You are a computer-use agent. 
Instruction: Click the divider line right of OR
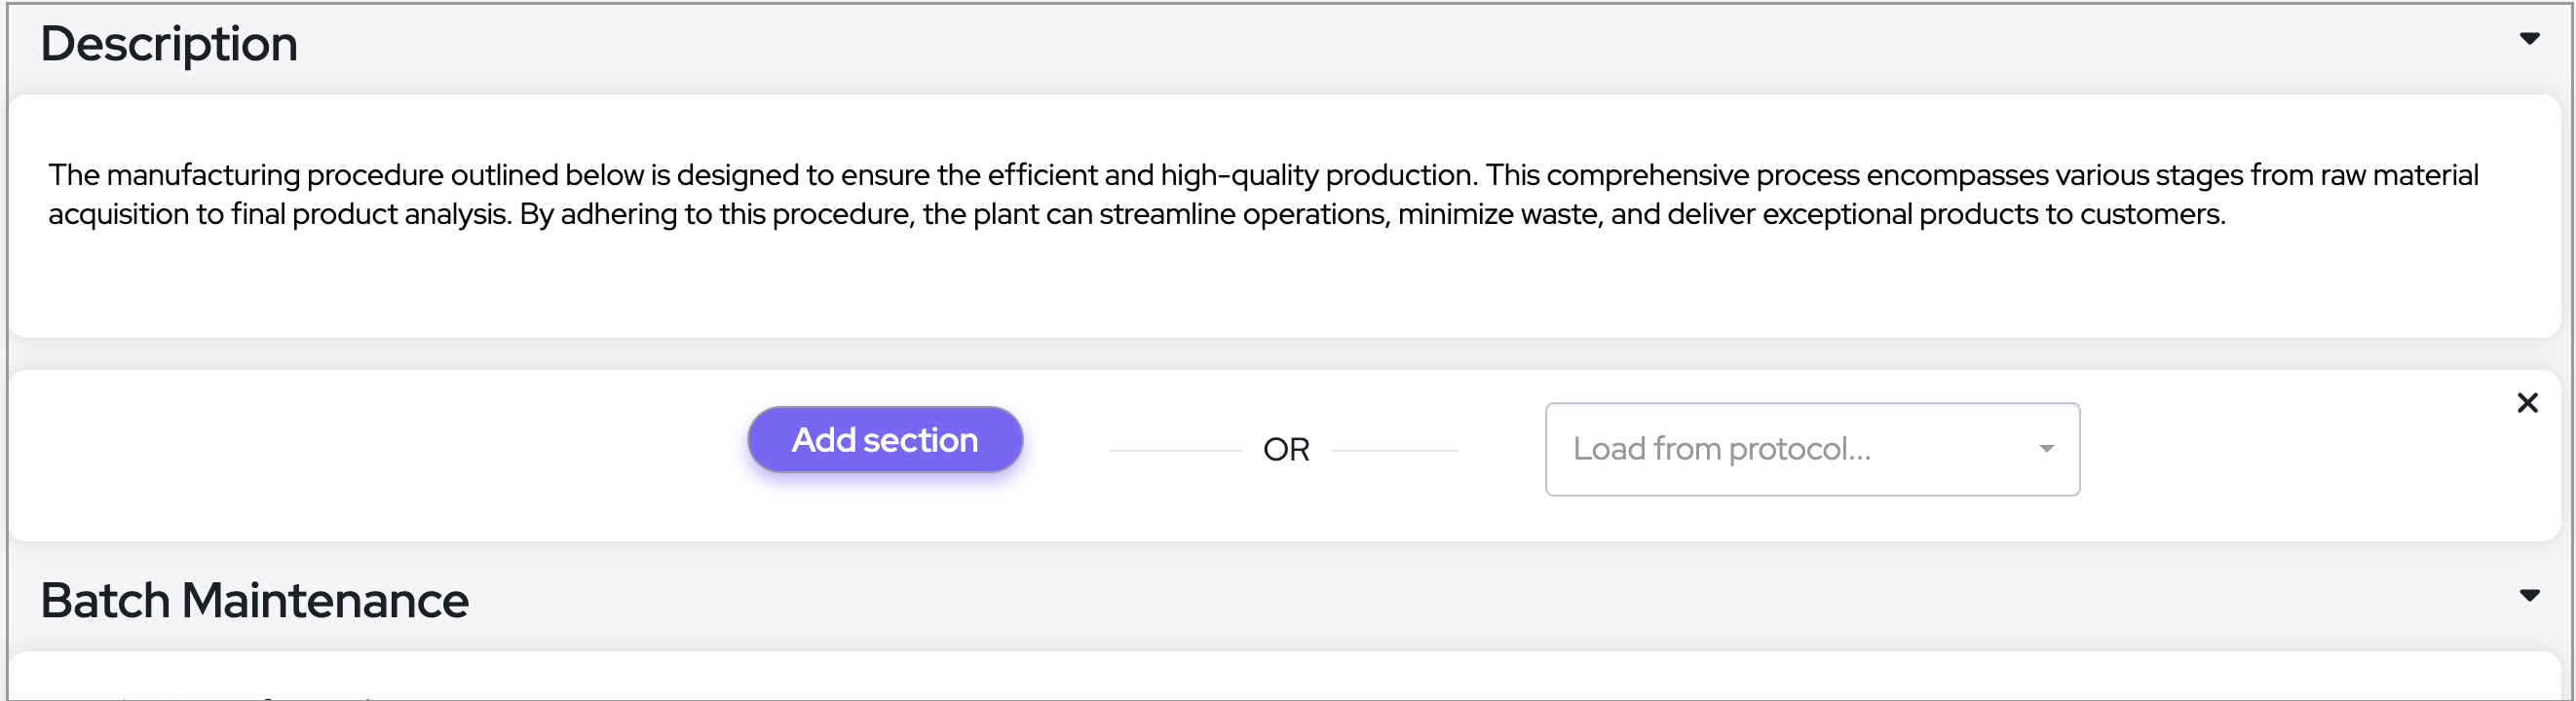1395,451
